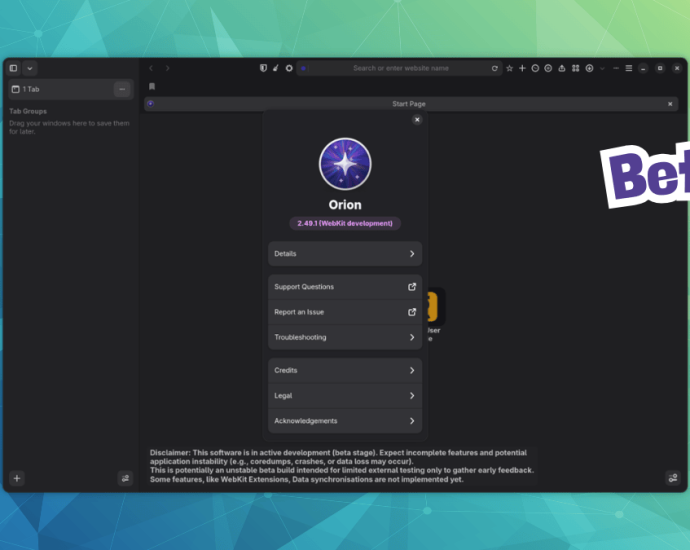Image resolution: width=690 pixels, height=550 pixels.
Task: Click the circular icon left of share
Action: [548, 68]
